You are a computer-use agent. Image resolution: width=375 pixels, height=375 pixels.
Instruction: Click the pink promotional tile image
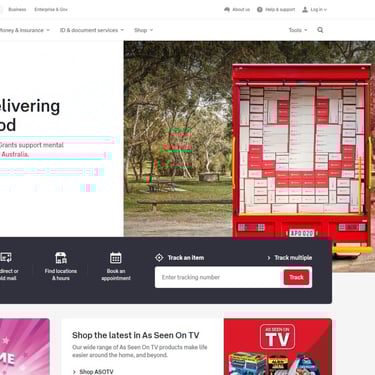(x=25, y=347)
